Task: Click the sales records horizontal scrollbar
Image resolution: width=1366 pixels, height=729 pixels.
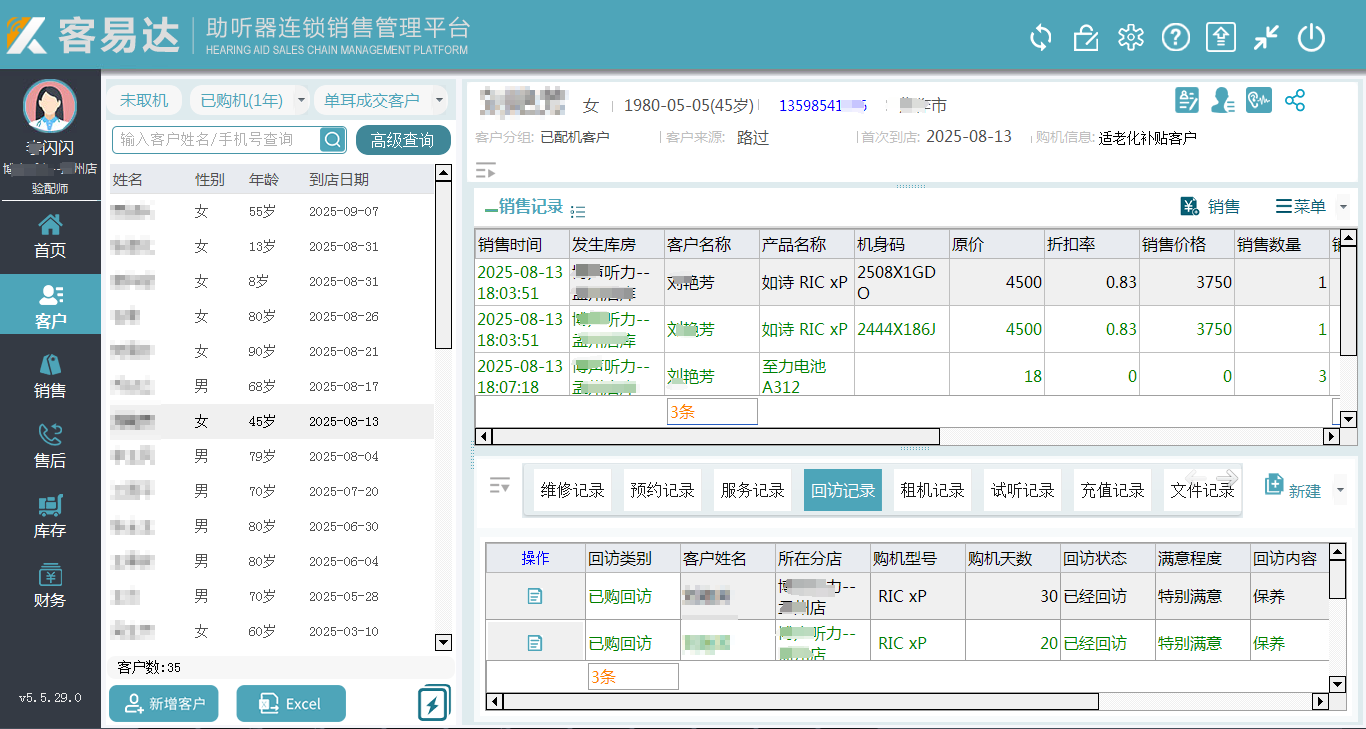Action: [x=715, y=436]
